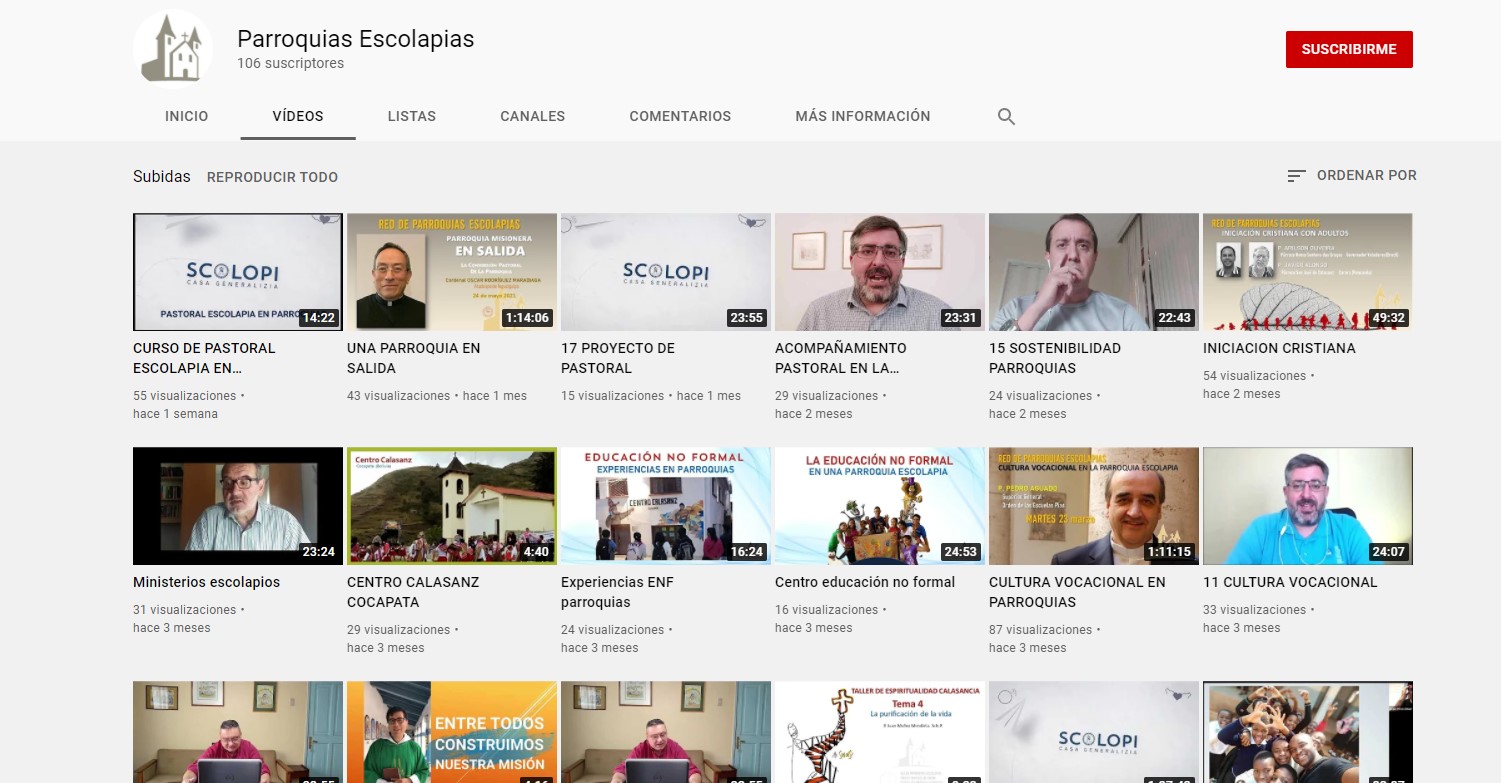The width and height of the screenshot is (1501, 783).
Task: Open the Taller de Espiritualidad Calasancia thumbnail
Action: (880, 732)
